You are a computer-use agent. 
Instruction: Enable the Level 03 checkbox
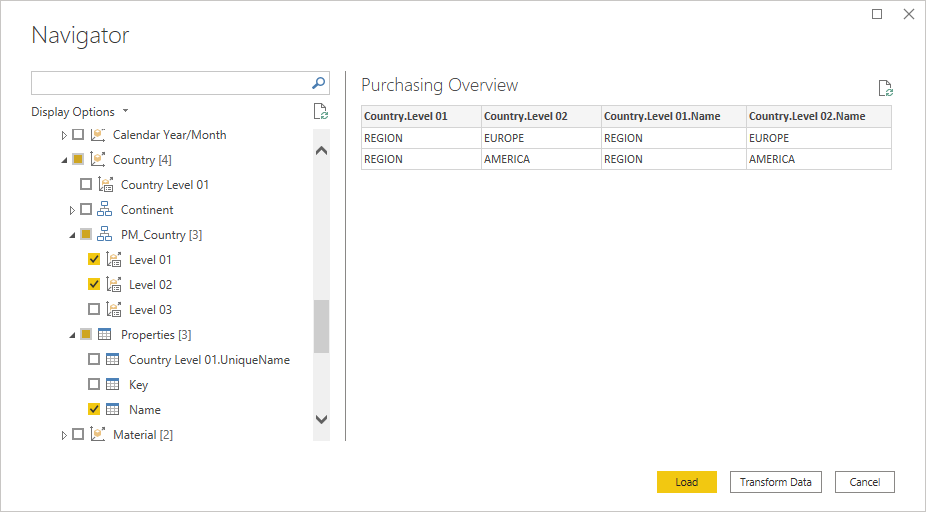pyautogui.click(x=94, y=310)
